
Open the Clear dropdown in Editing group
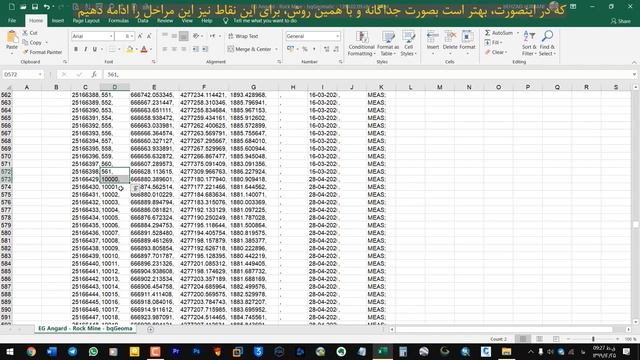[496, 52]
